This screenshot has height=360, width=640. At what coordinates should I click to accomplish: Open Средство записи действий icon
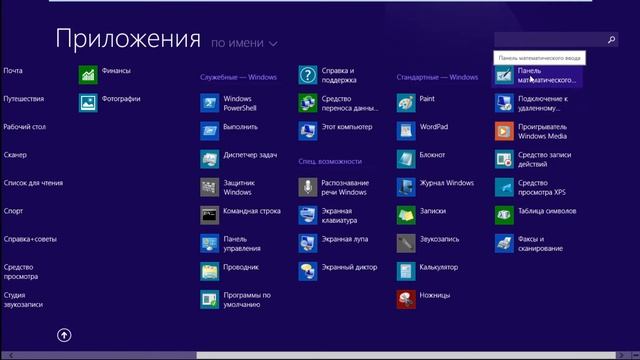504,159
